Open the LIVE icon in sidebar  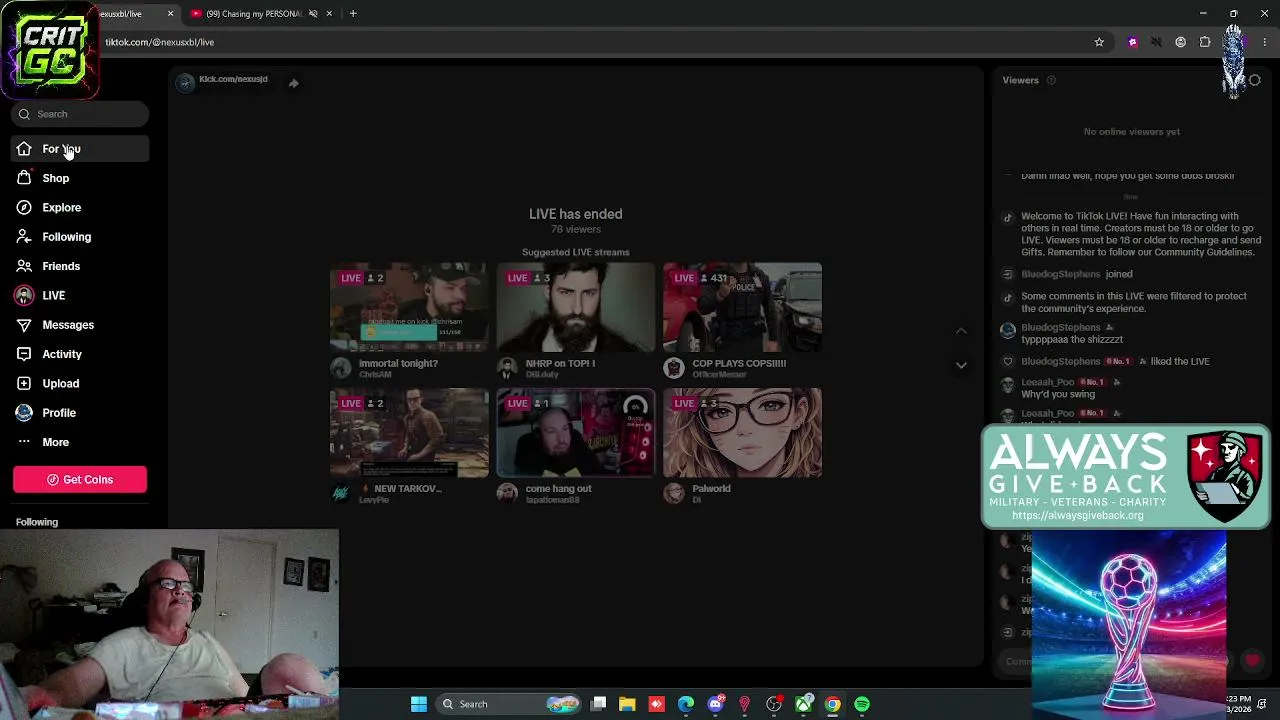click(x=24, y=295)
